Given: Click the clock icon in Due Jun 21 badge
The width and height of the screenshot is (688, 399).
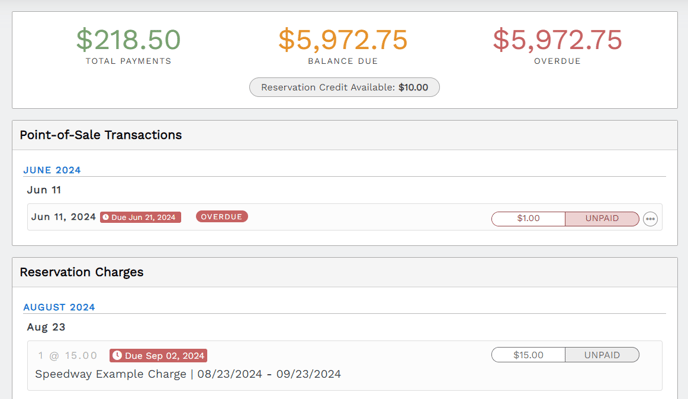Looking at the screenshot, I should (x=105, y=217).
